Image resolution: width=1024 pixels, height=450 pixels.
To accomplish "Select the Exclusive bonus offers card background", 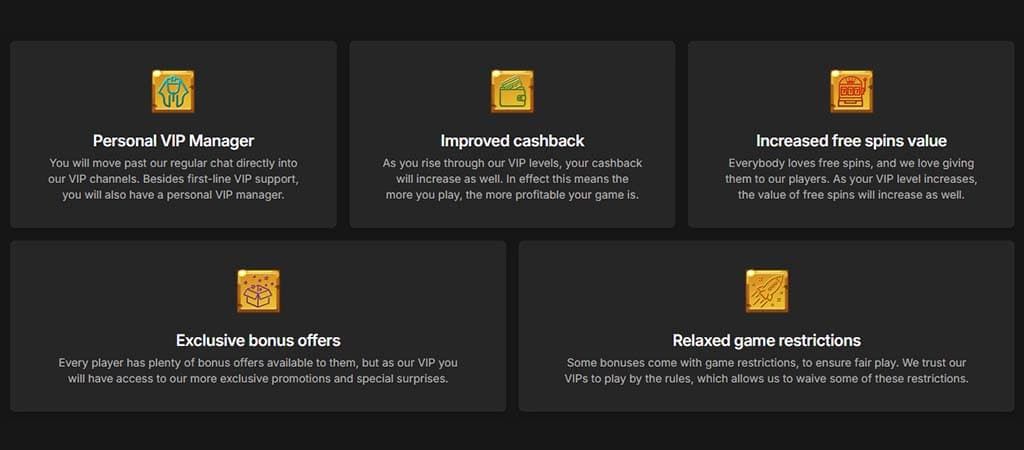I will 258,326.
